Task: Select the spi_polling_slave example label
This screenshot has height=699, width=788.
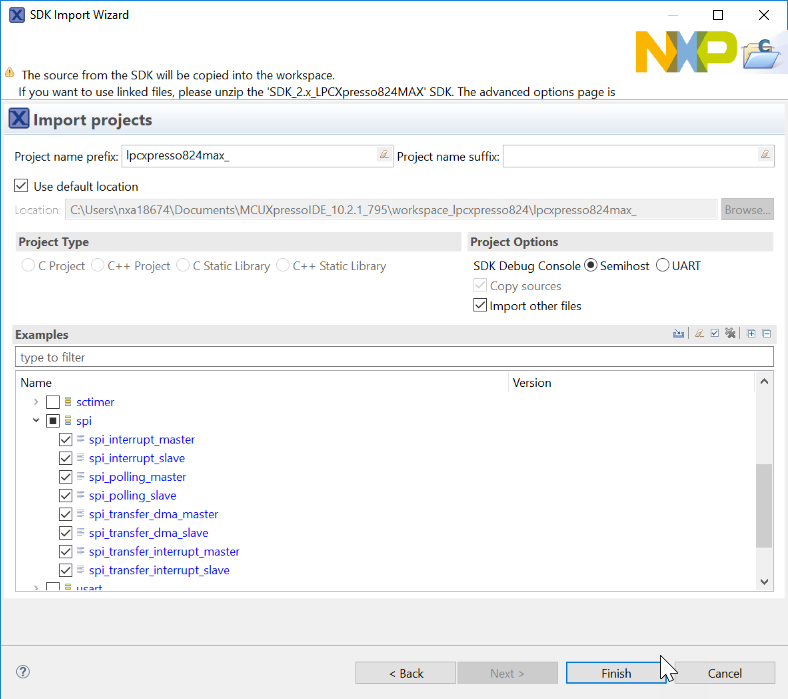Action: (x=133, y=495)
